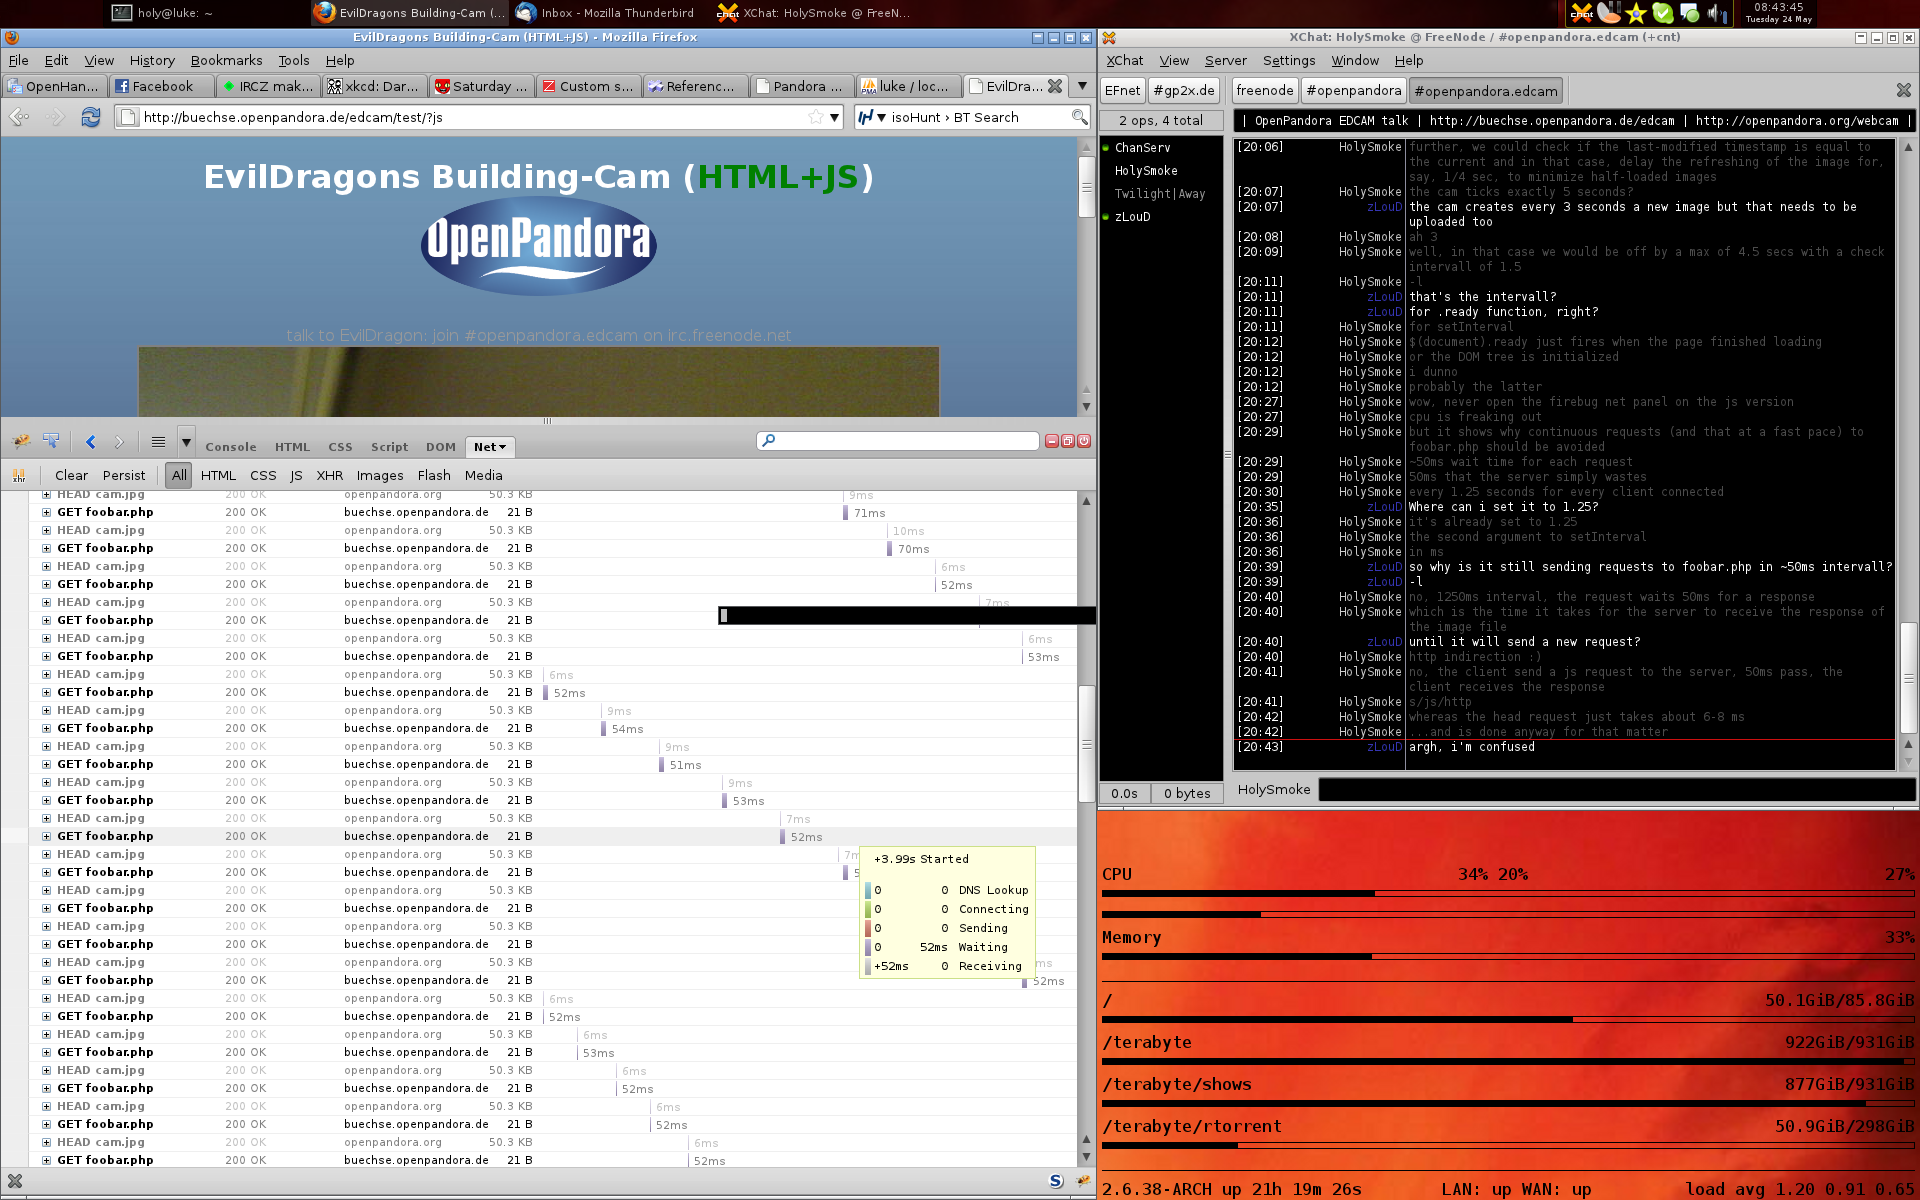The width and height of the screenshot is (1920, 1200).
Task: Filter Net requests by HTML
Action: click(x=218, y=476)
